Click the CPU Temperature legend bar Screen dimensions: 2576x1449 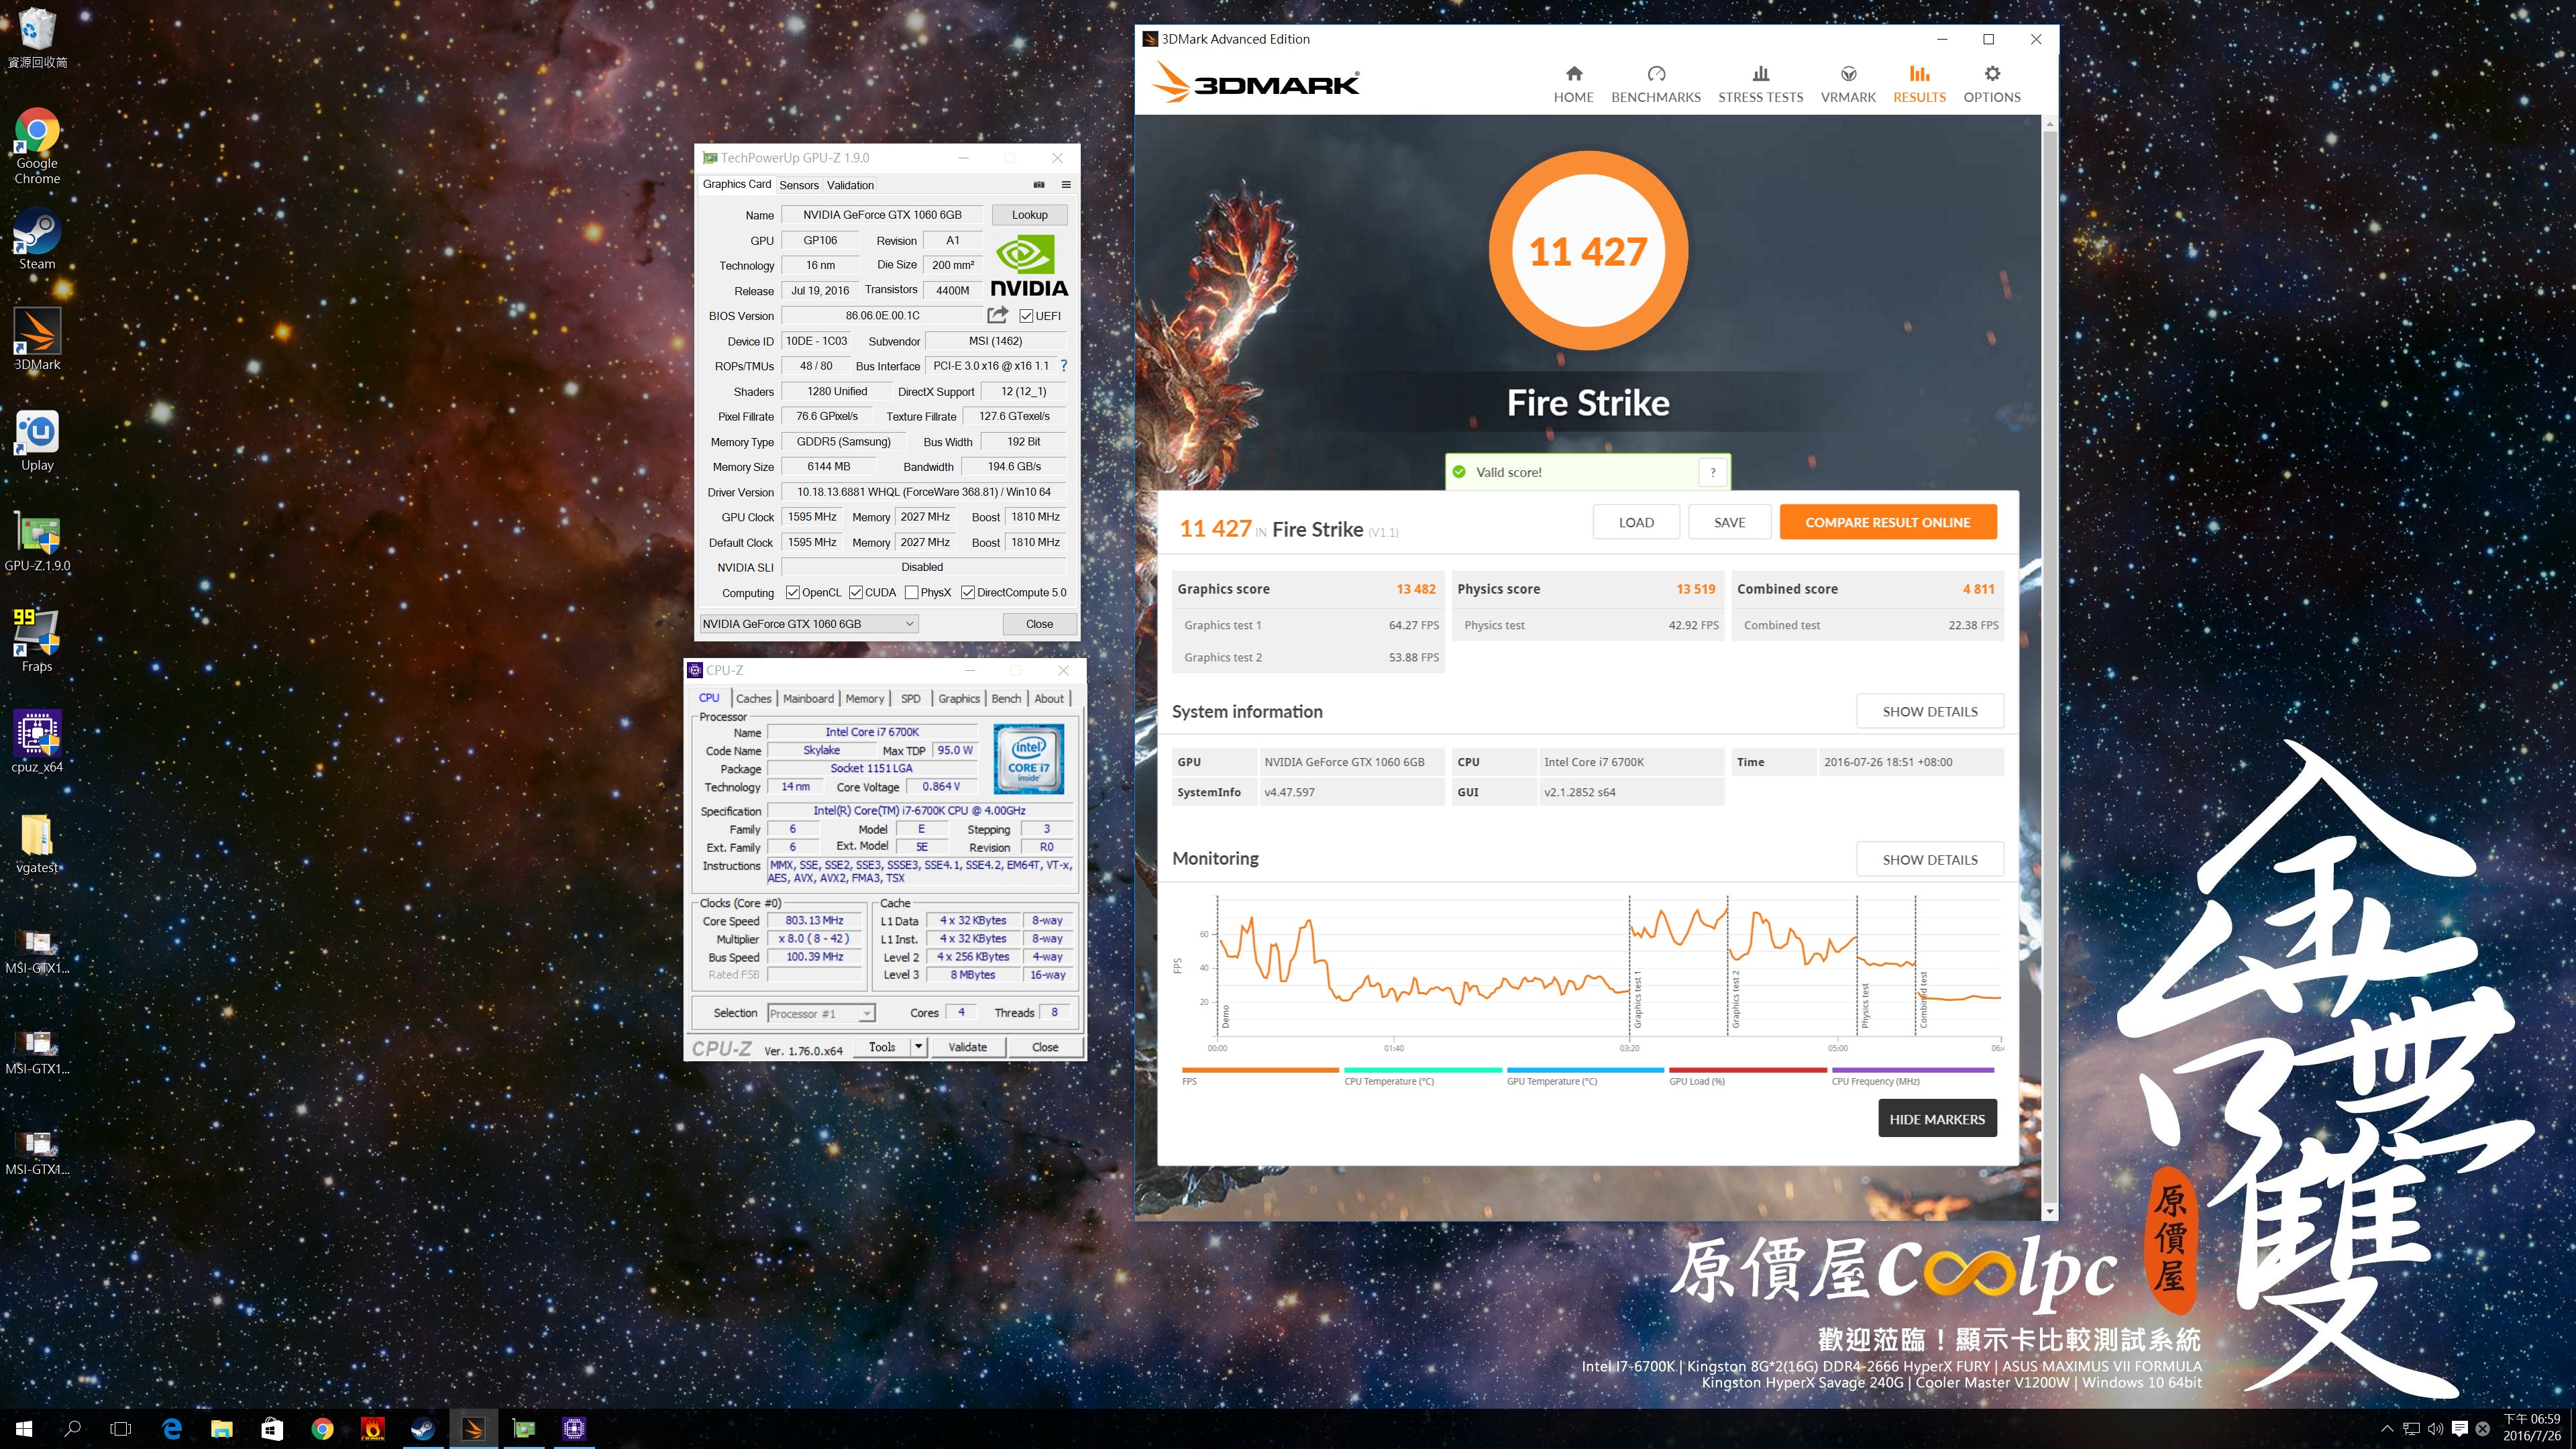(1422, 1071)
